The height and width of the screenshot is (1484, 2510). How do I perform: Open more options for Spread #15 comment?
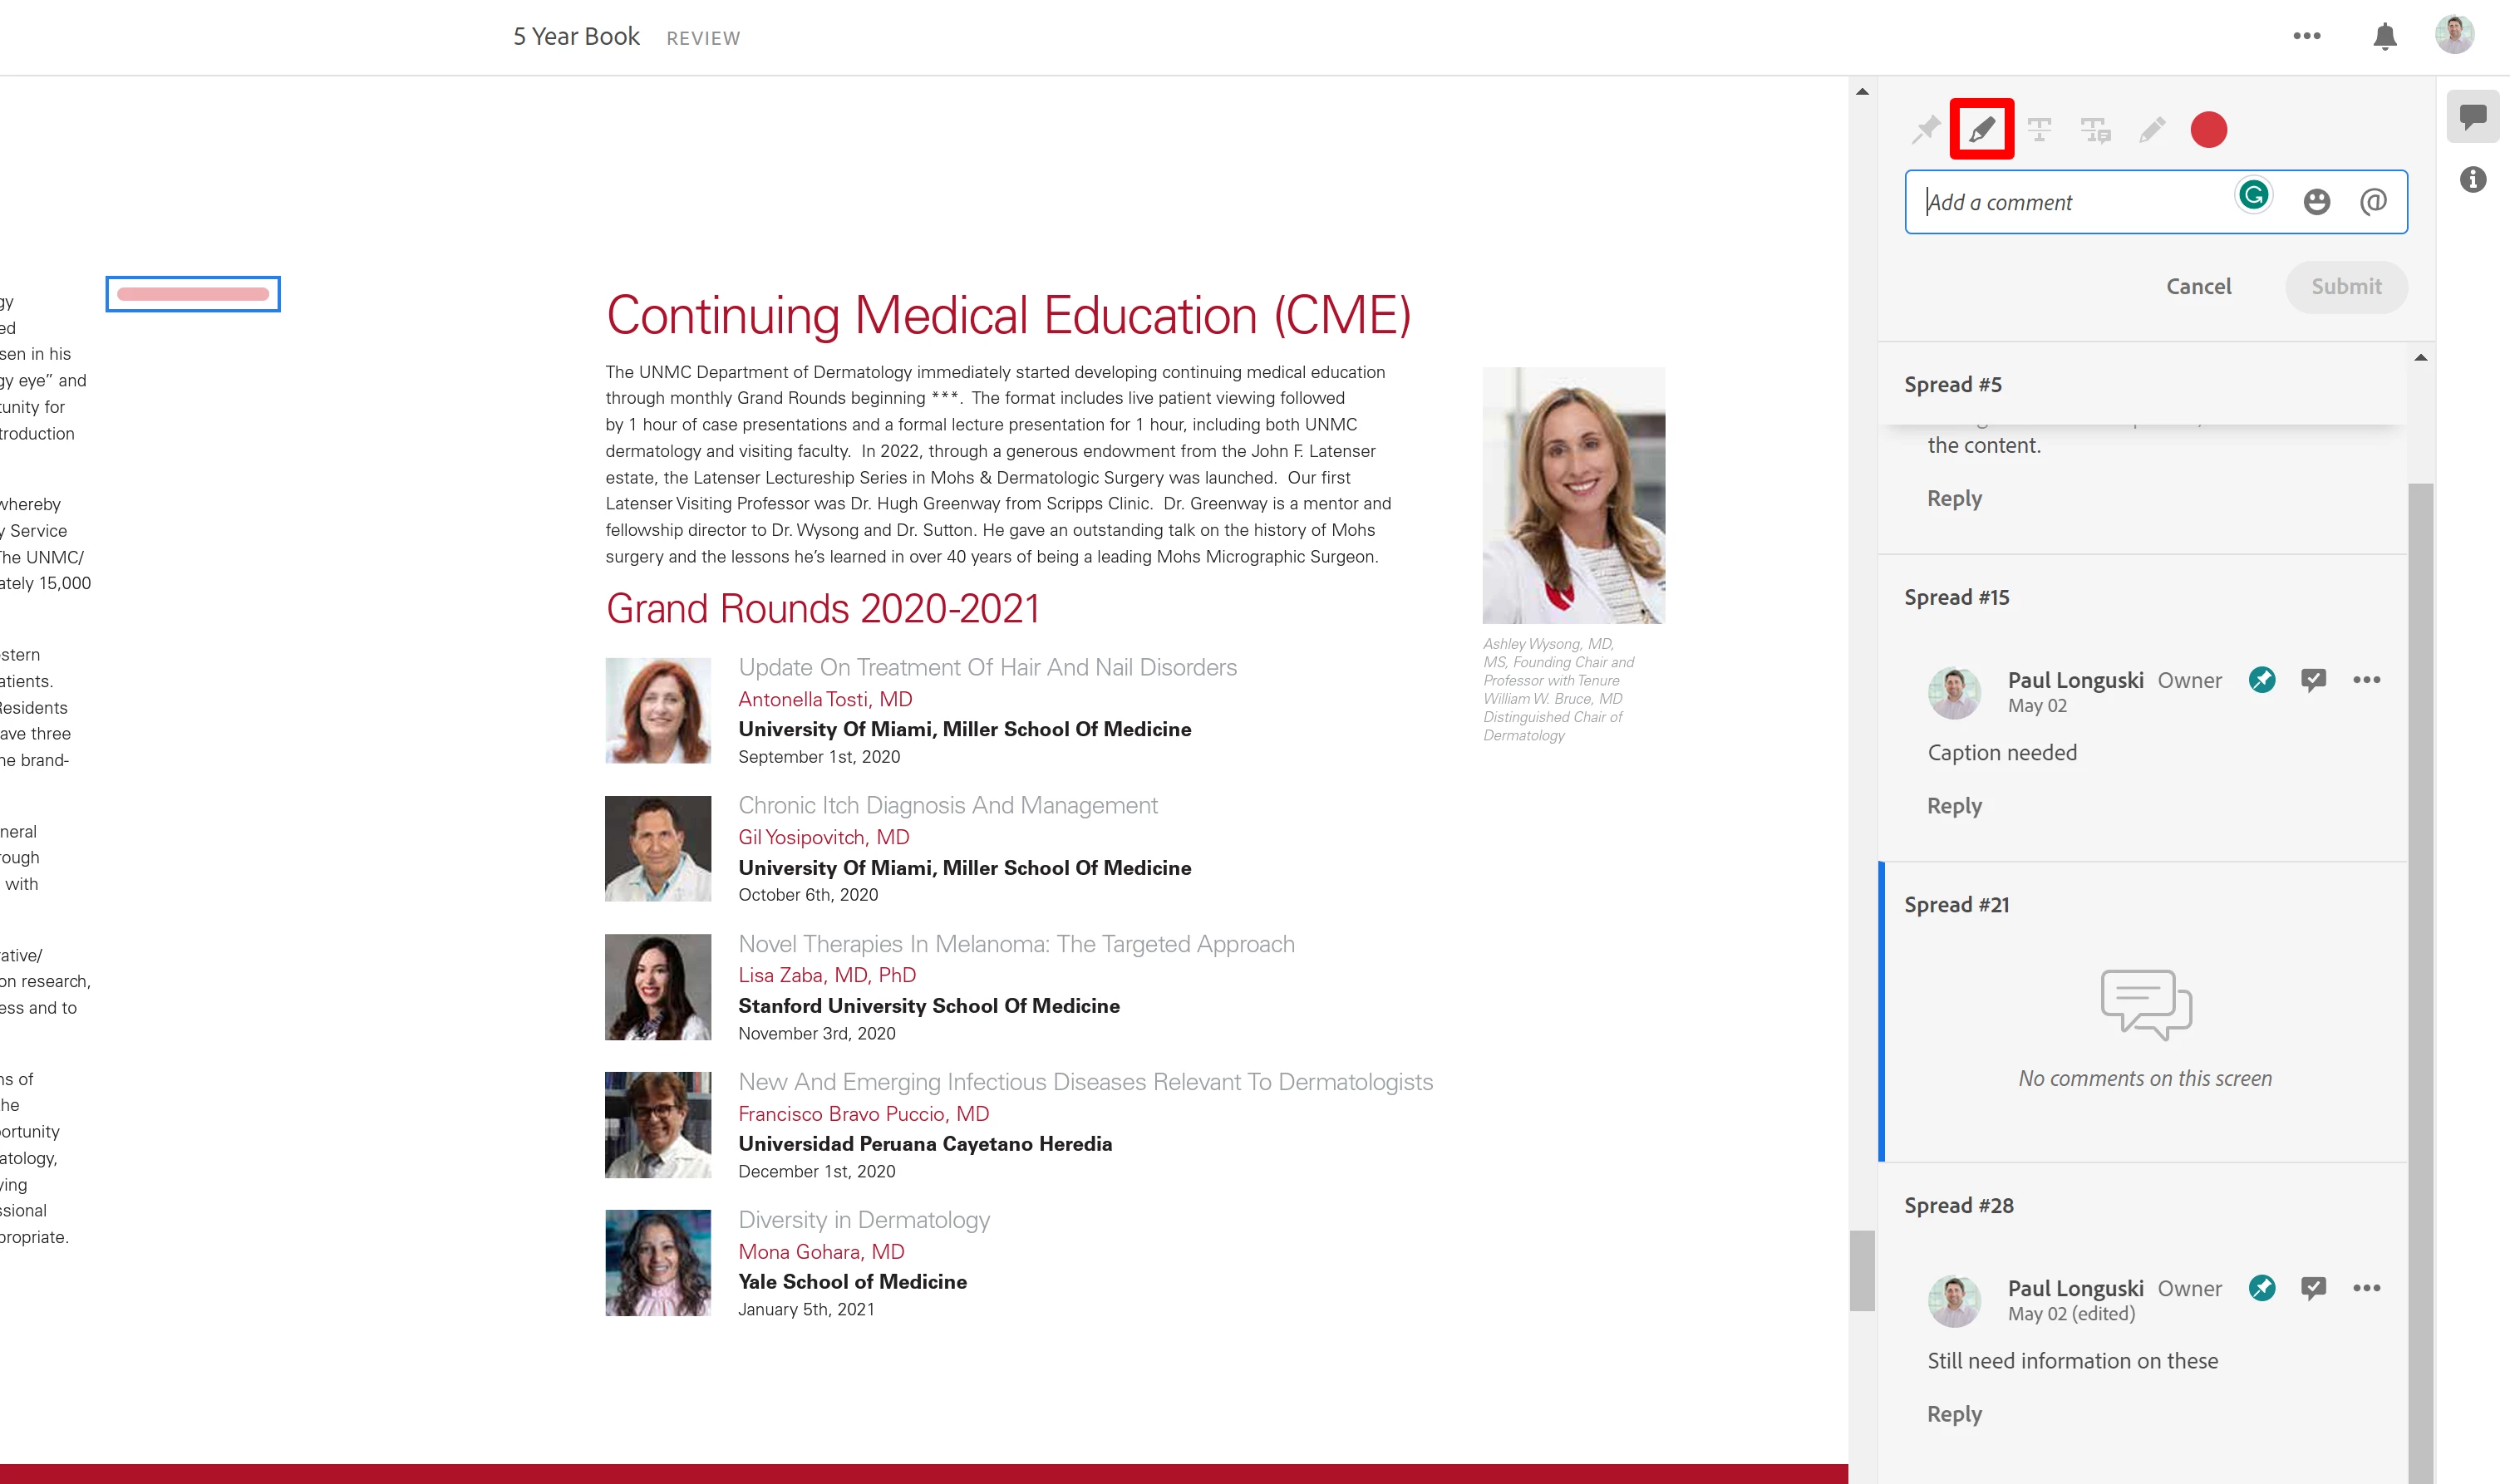coord(2366,680)
